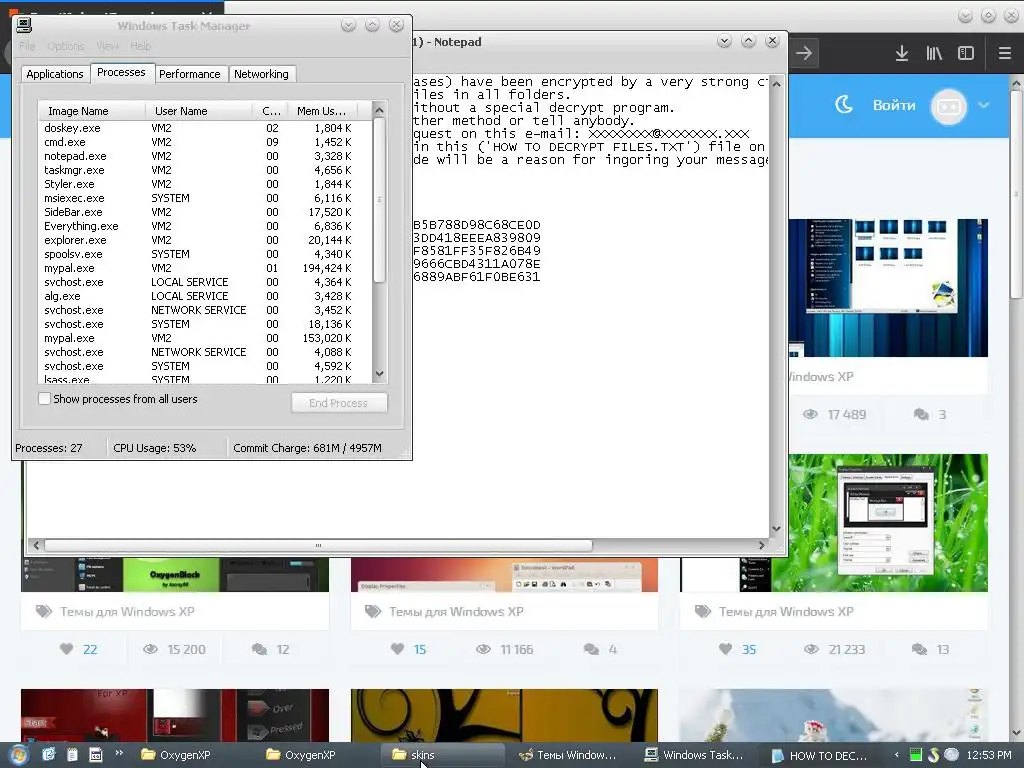Image resolution: width=1024 pixels, height=768 pixels.
Task: Click process list scroll up arrow
Action: pyautogui.click(x=379, y=110)
